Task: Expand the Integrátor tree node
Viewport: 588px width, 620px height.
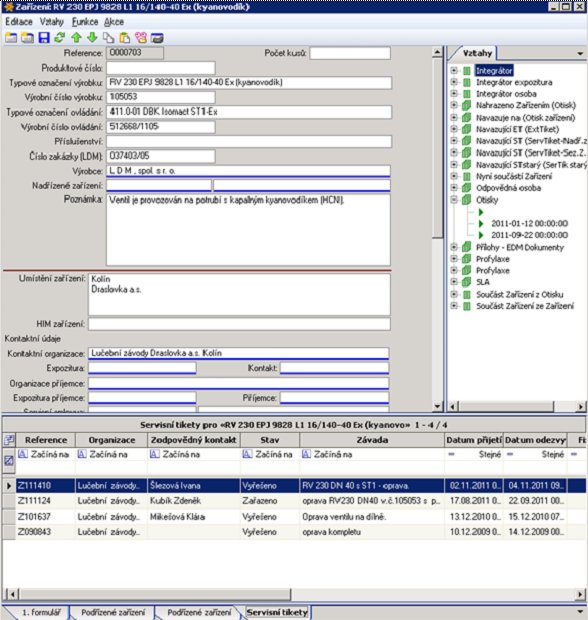Action: coord(454,70)
